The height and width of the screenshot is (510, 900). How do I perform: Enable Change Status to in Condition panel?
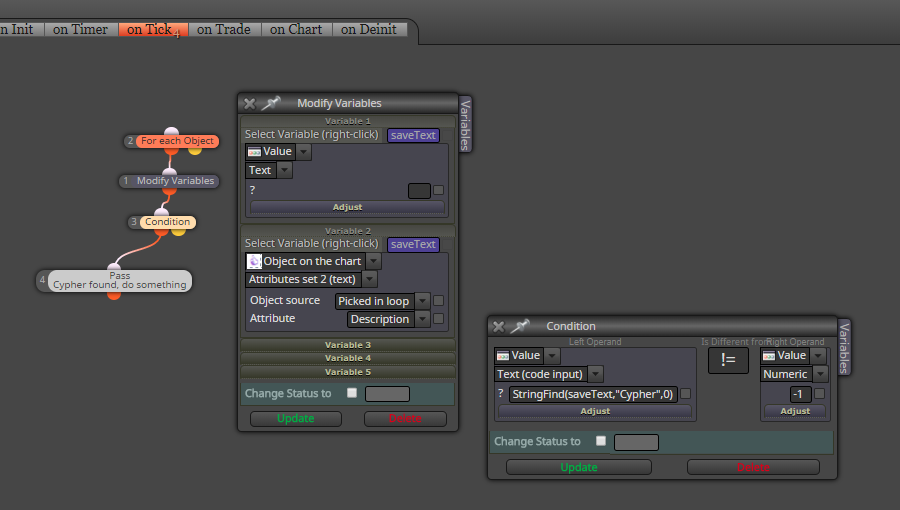[x=601, y=441]
